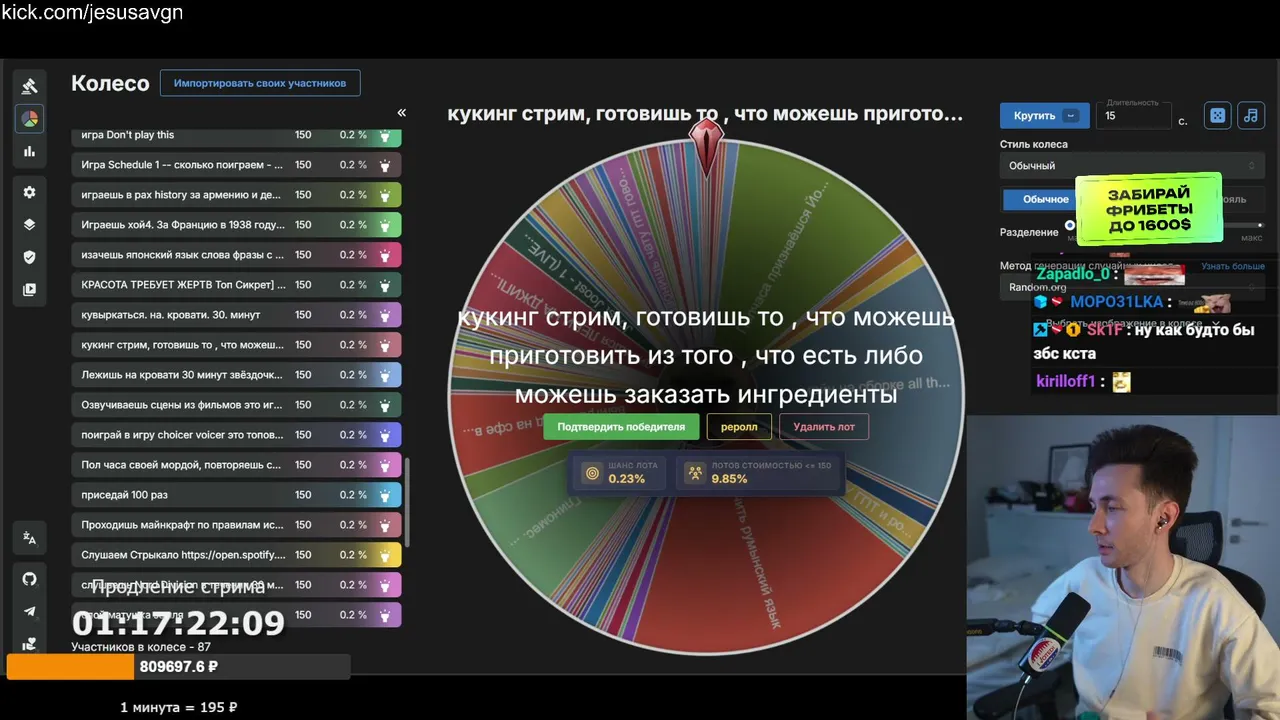This screenshot has width=1280, height=720.
Task: Highlight lot 'Проходишь майнкрафт по правилам'
Action: 385,525
